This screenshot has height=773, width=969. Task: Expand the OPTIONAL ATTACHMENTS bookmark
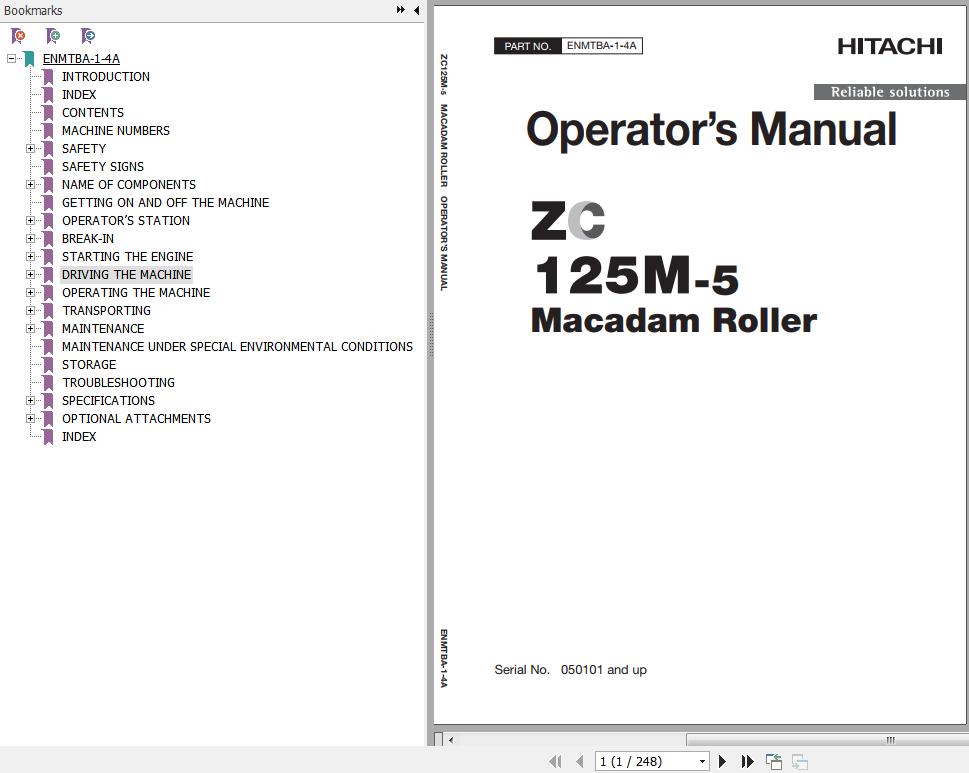pyautogui.click(x=30, y=418)
